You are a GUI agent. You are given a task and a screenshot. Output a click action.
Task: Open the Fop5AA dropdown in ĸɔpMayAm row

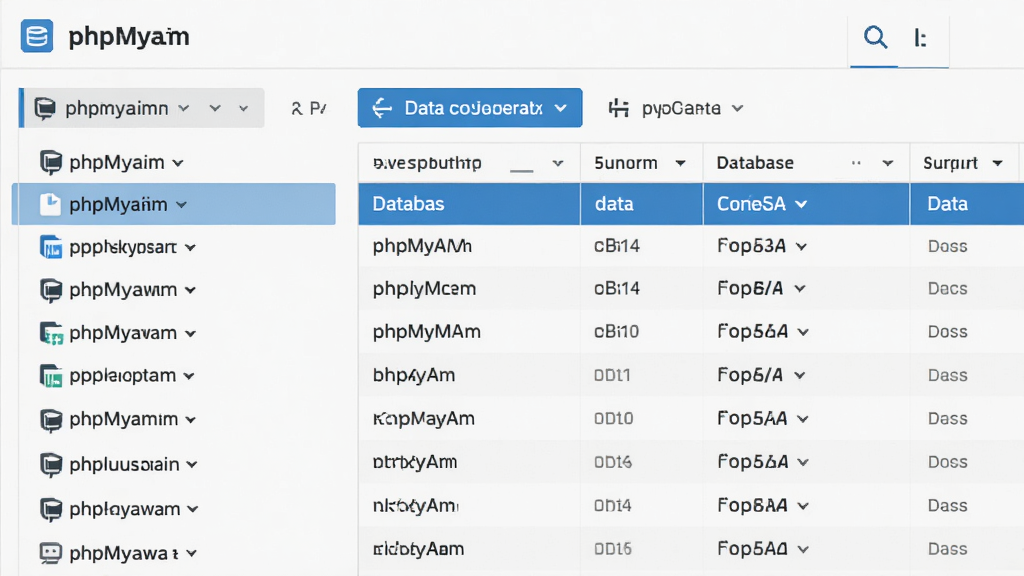pyautogui.click(x=803, y=419)
